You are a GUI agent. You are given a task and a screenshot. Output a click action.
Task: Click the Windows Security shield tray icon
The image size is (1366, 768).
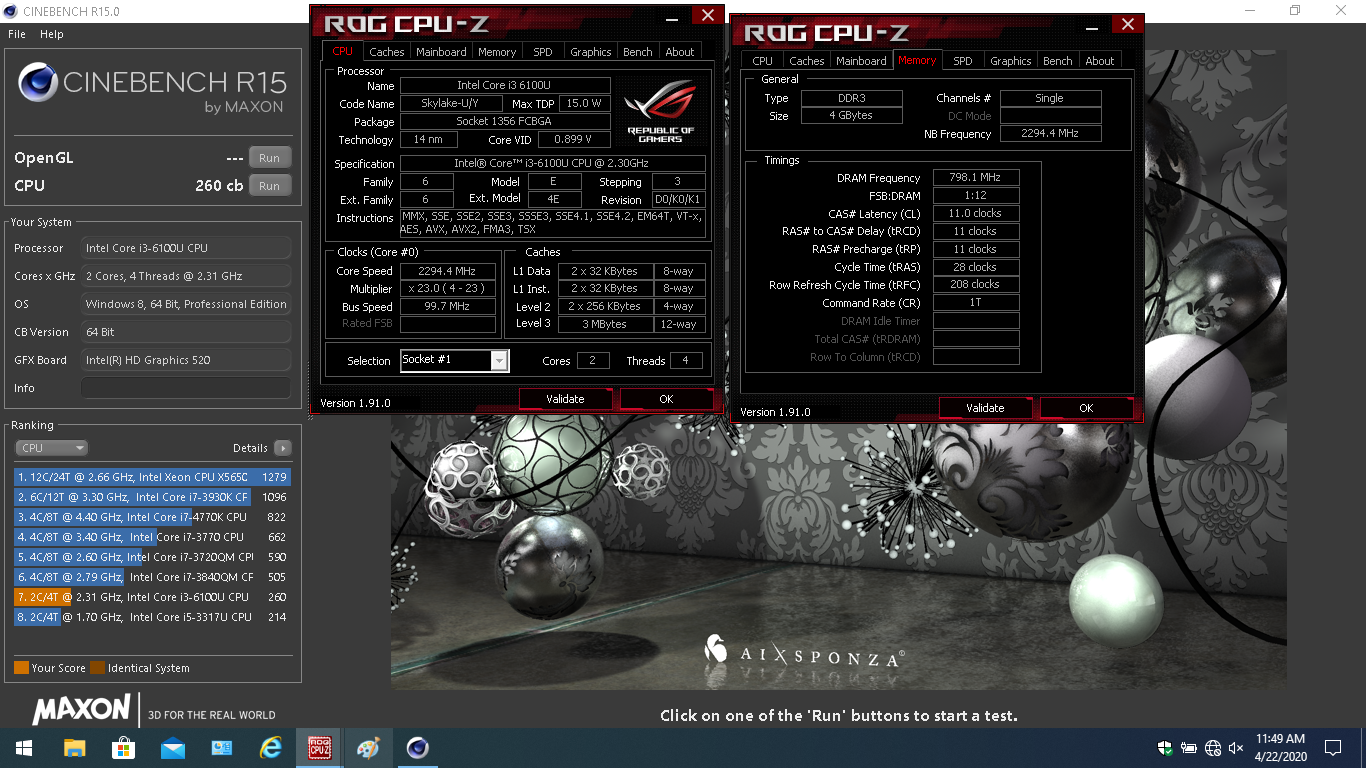(1165, 748)
